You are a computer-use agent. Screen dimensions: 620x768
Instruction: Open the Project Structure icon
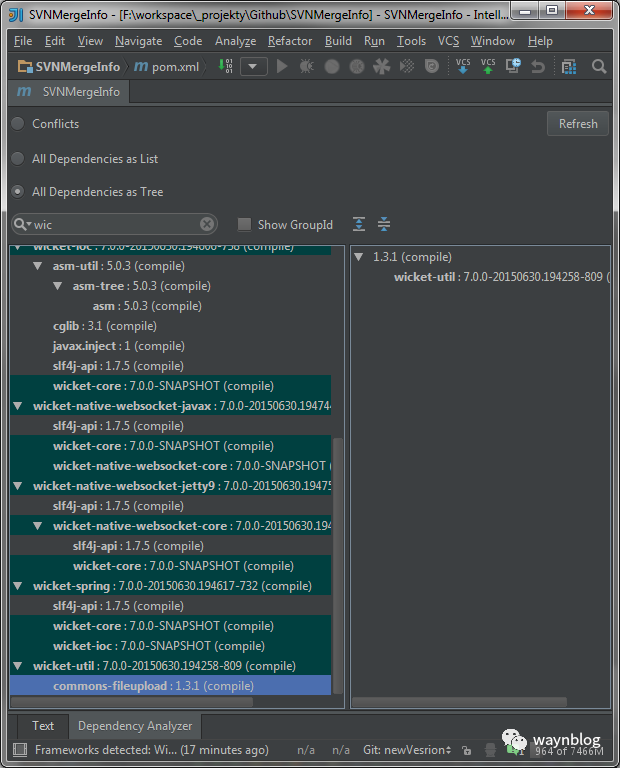pyautogui.click(x=569, y=67)
